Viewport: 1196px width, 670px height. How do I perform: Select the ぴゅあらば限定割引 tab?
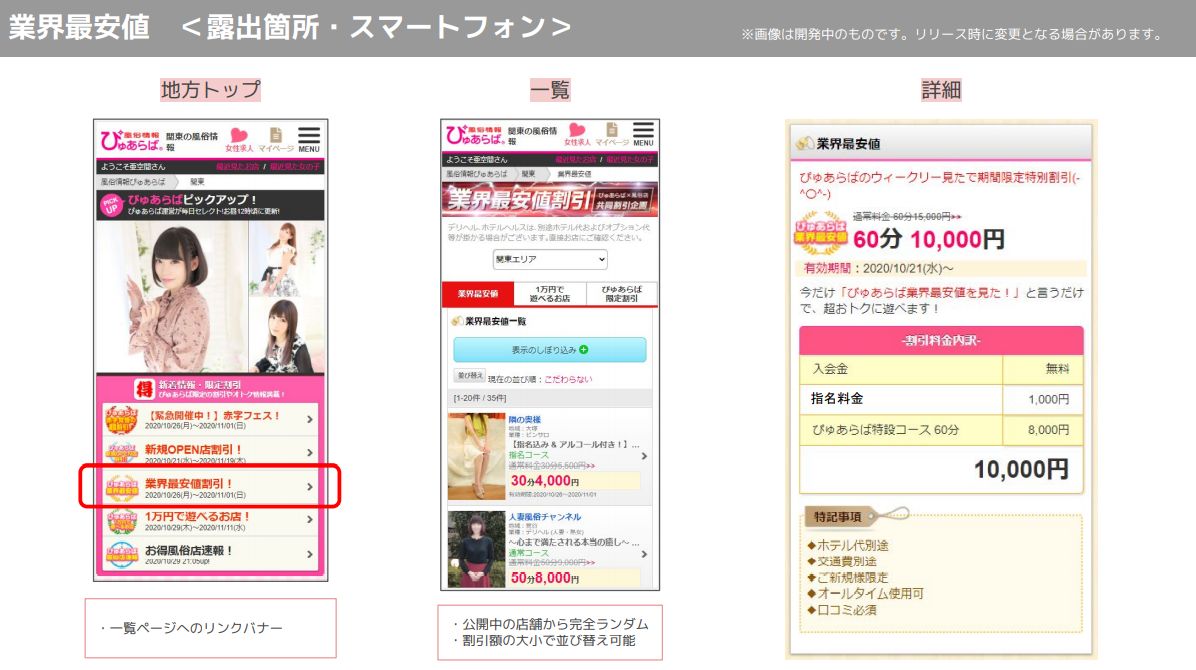622,294
